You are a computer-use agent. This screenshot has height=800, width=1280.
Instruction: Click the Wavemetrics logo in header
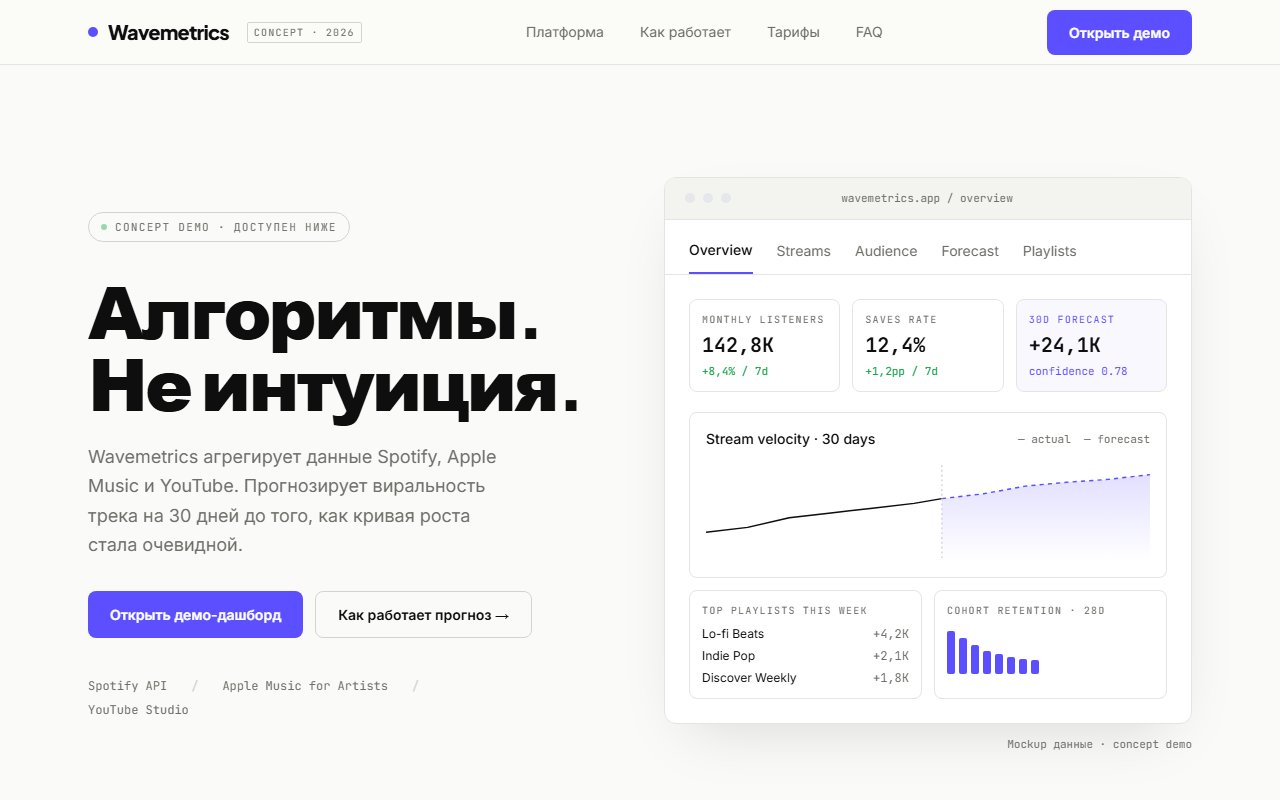(158, 32)
